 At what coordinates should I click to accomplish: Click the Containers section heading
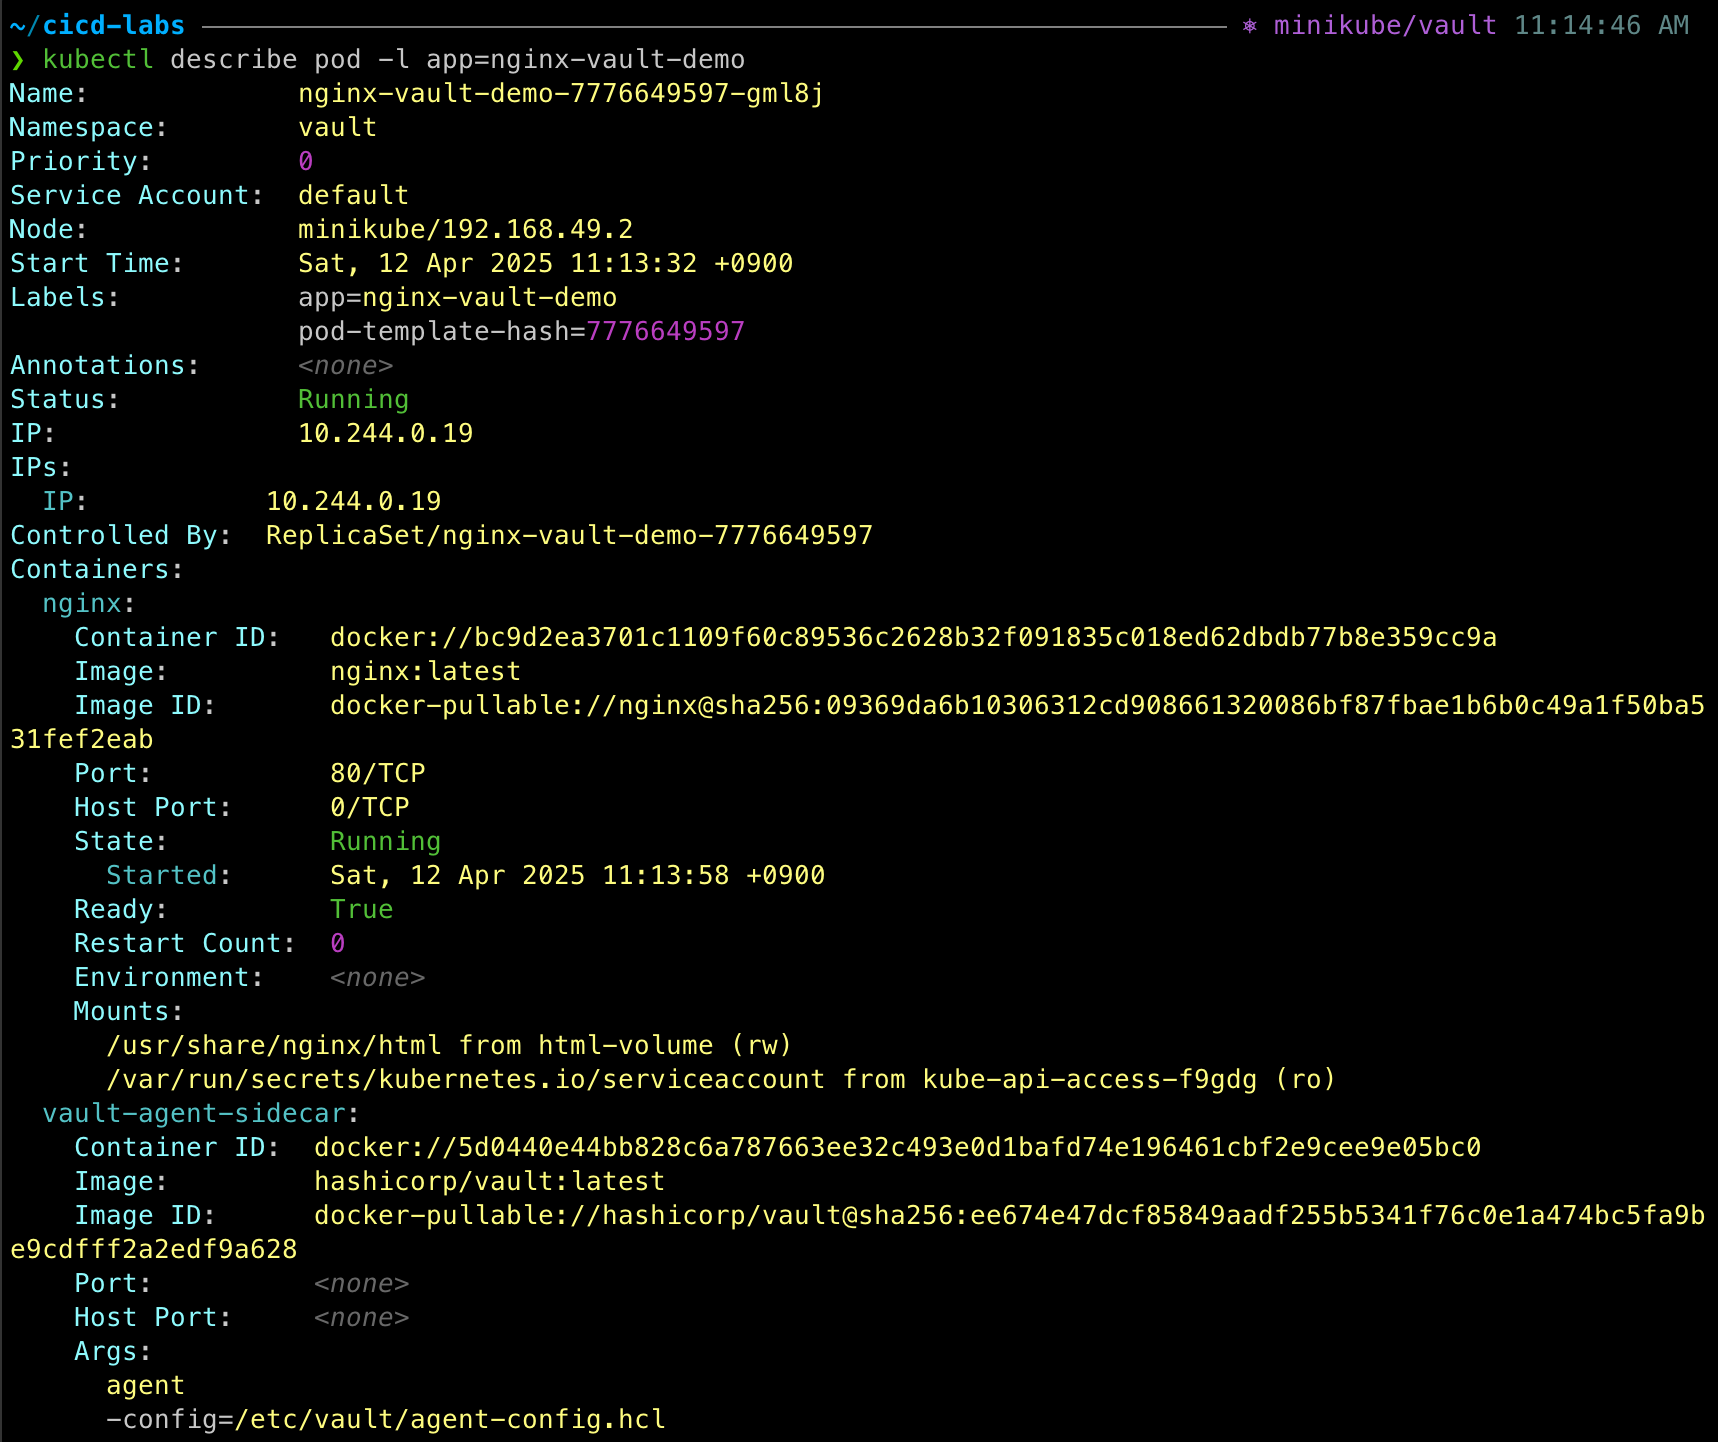[97, 569]
